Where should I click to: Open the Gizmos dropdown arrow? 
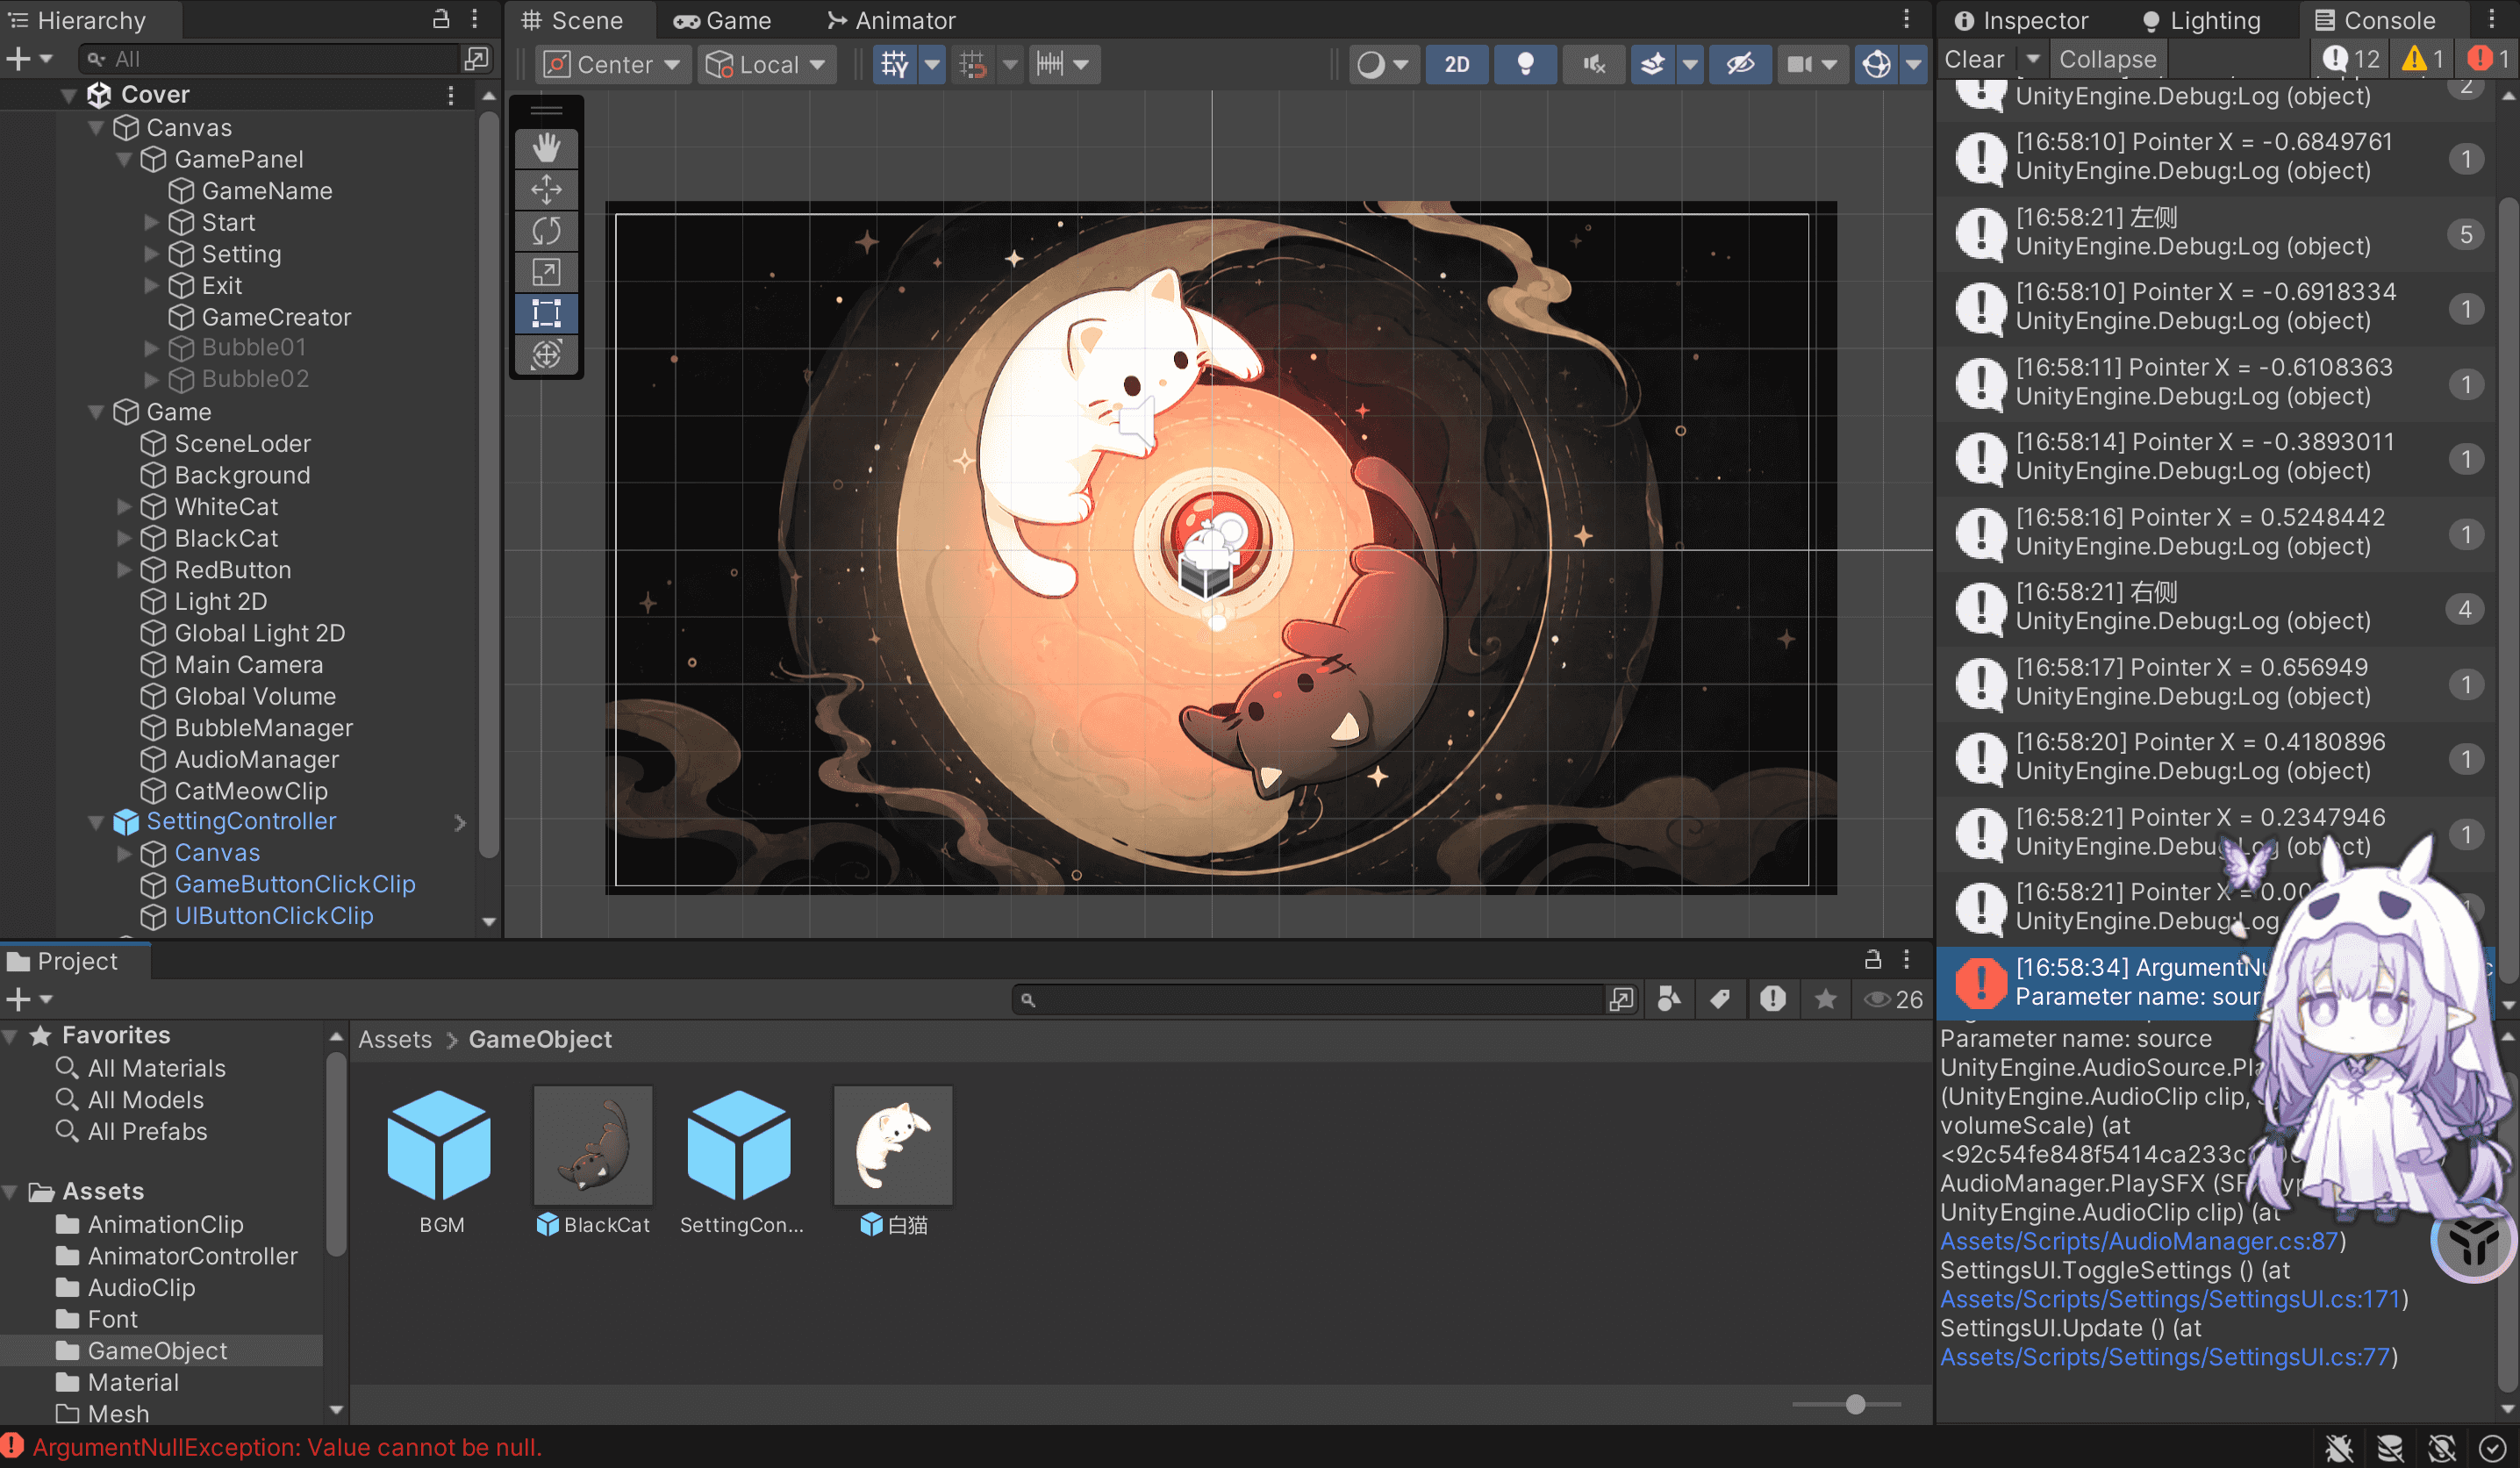[1913, 65]
